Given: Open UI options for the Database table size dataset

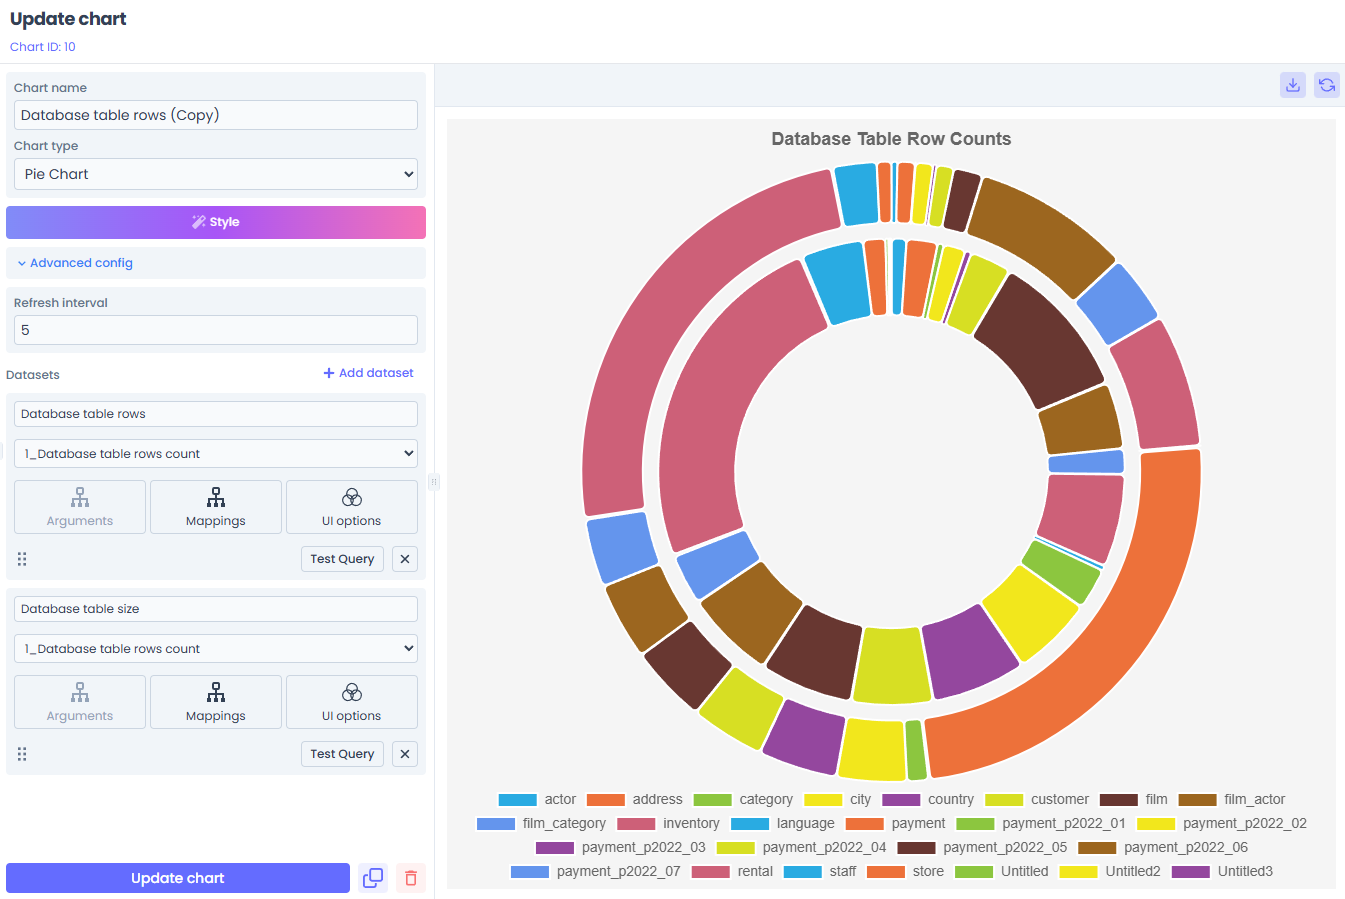Looking at the screenshot, I should [x=352, y=702].
